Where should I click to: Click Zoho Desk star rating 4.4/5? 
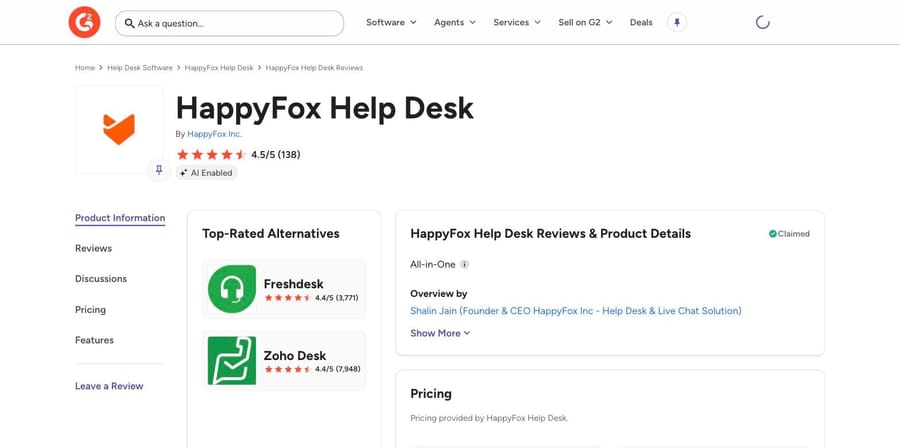click(312, 369)
